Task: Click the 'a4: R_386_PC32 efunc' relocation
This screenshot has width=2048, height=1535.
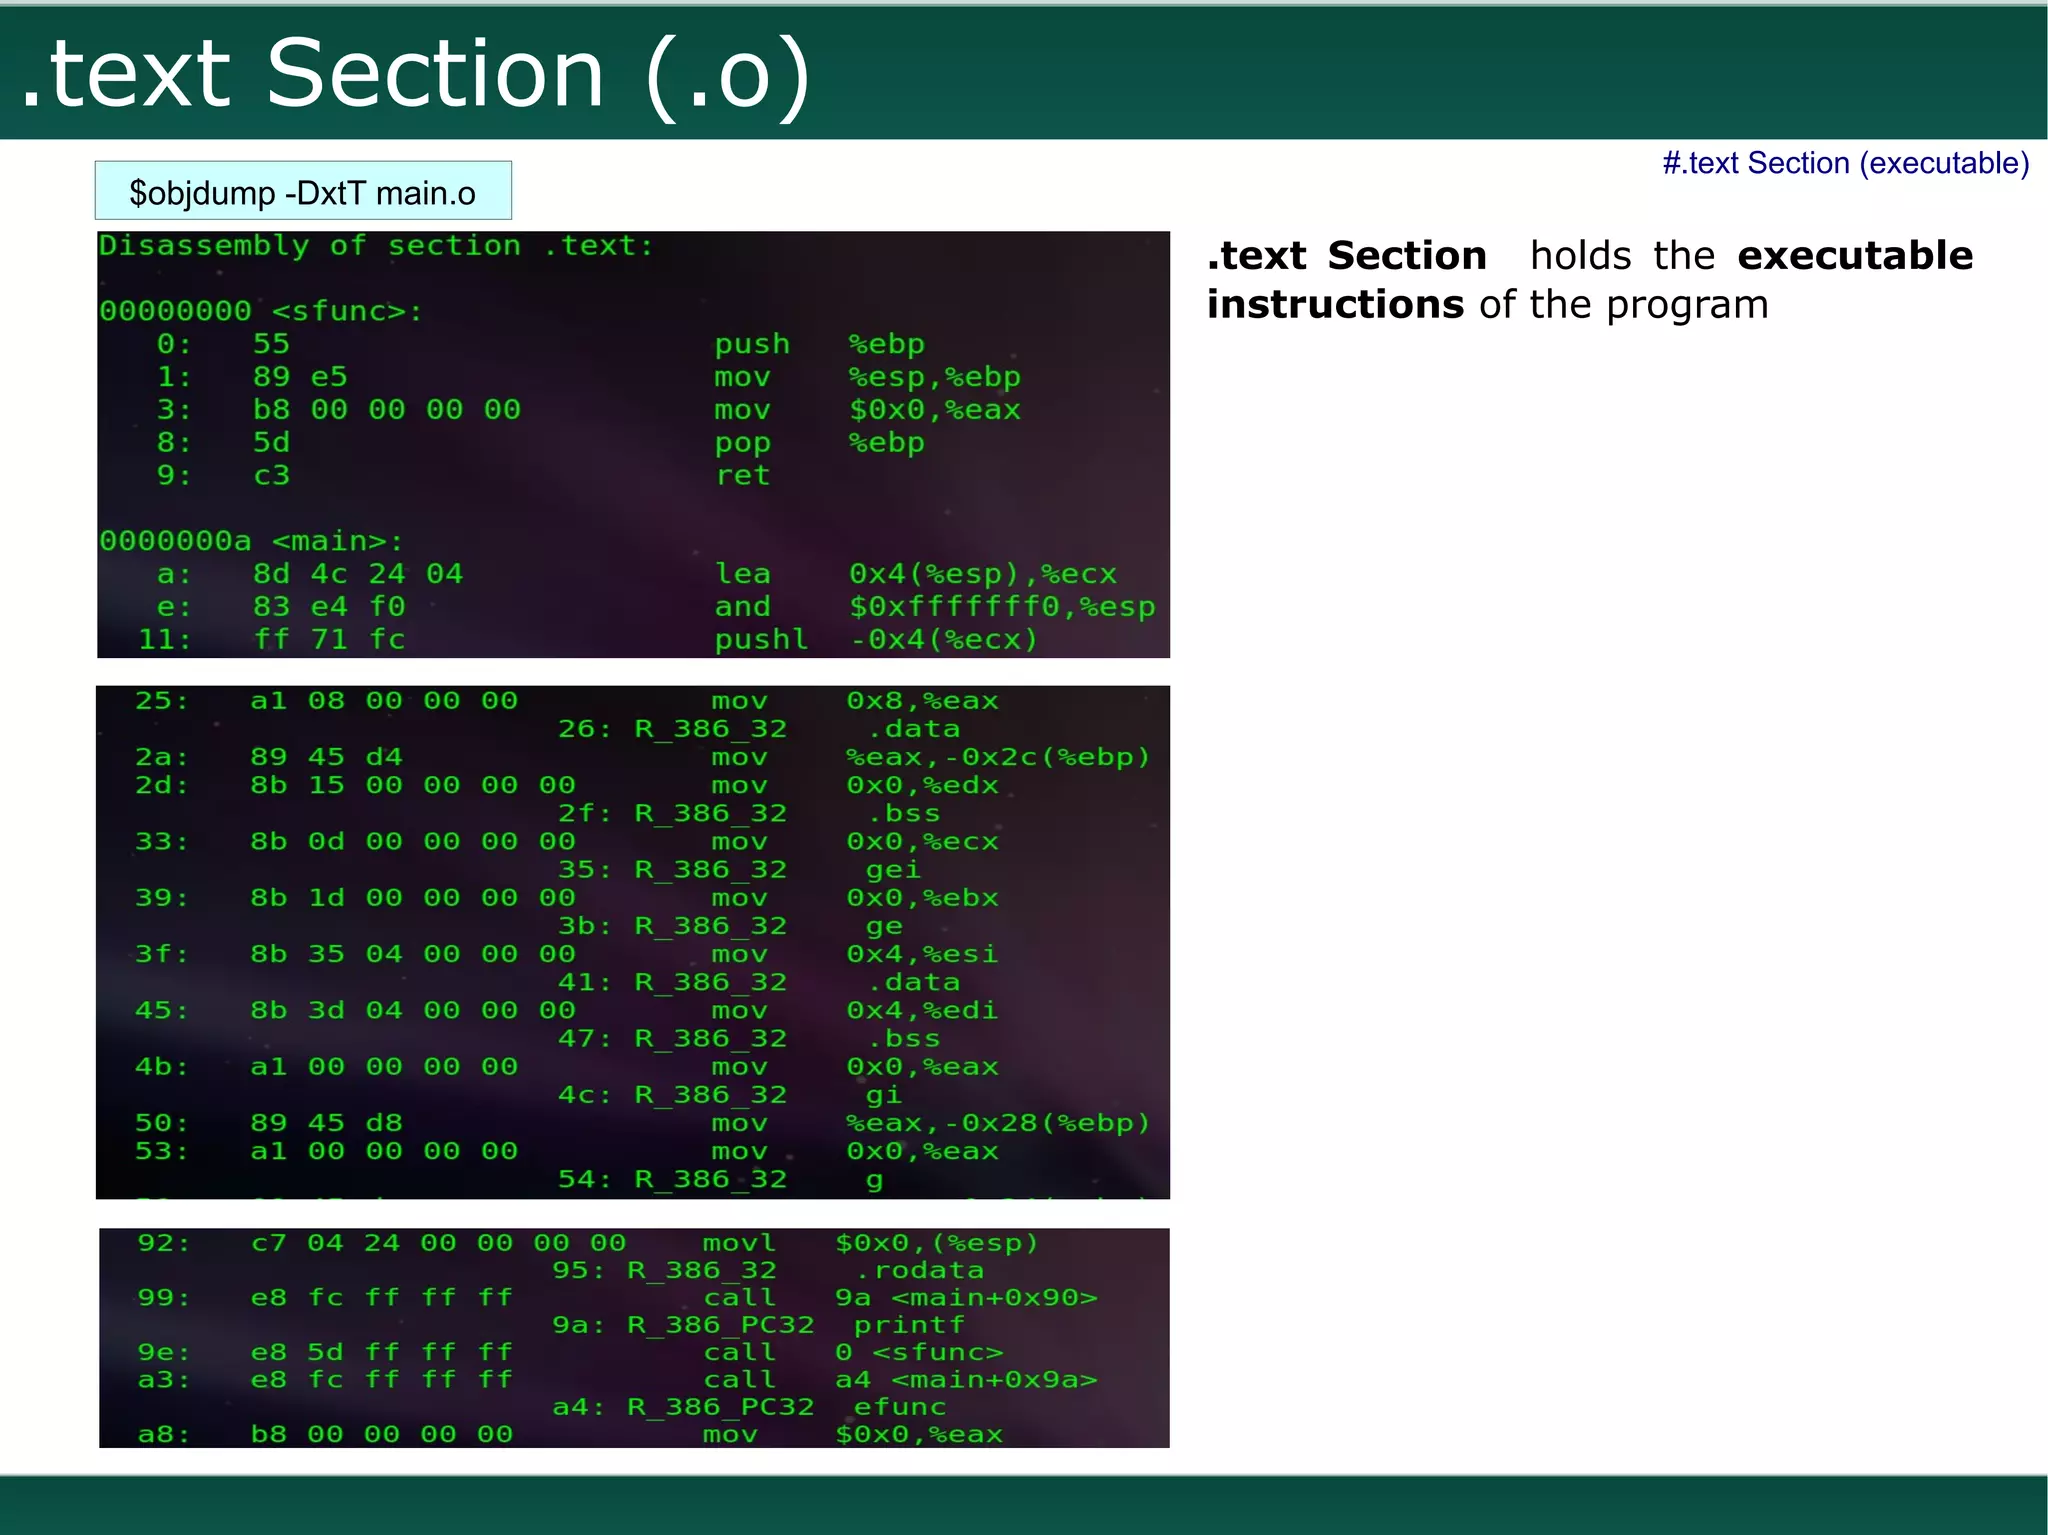Action: 750,1407
